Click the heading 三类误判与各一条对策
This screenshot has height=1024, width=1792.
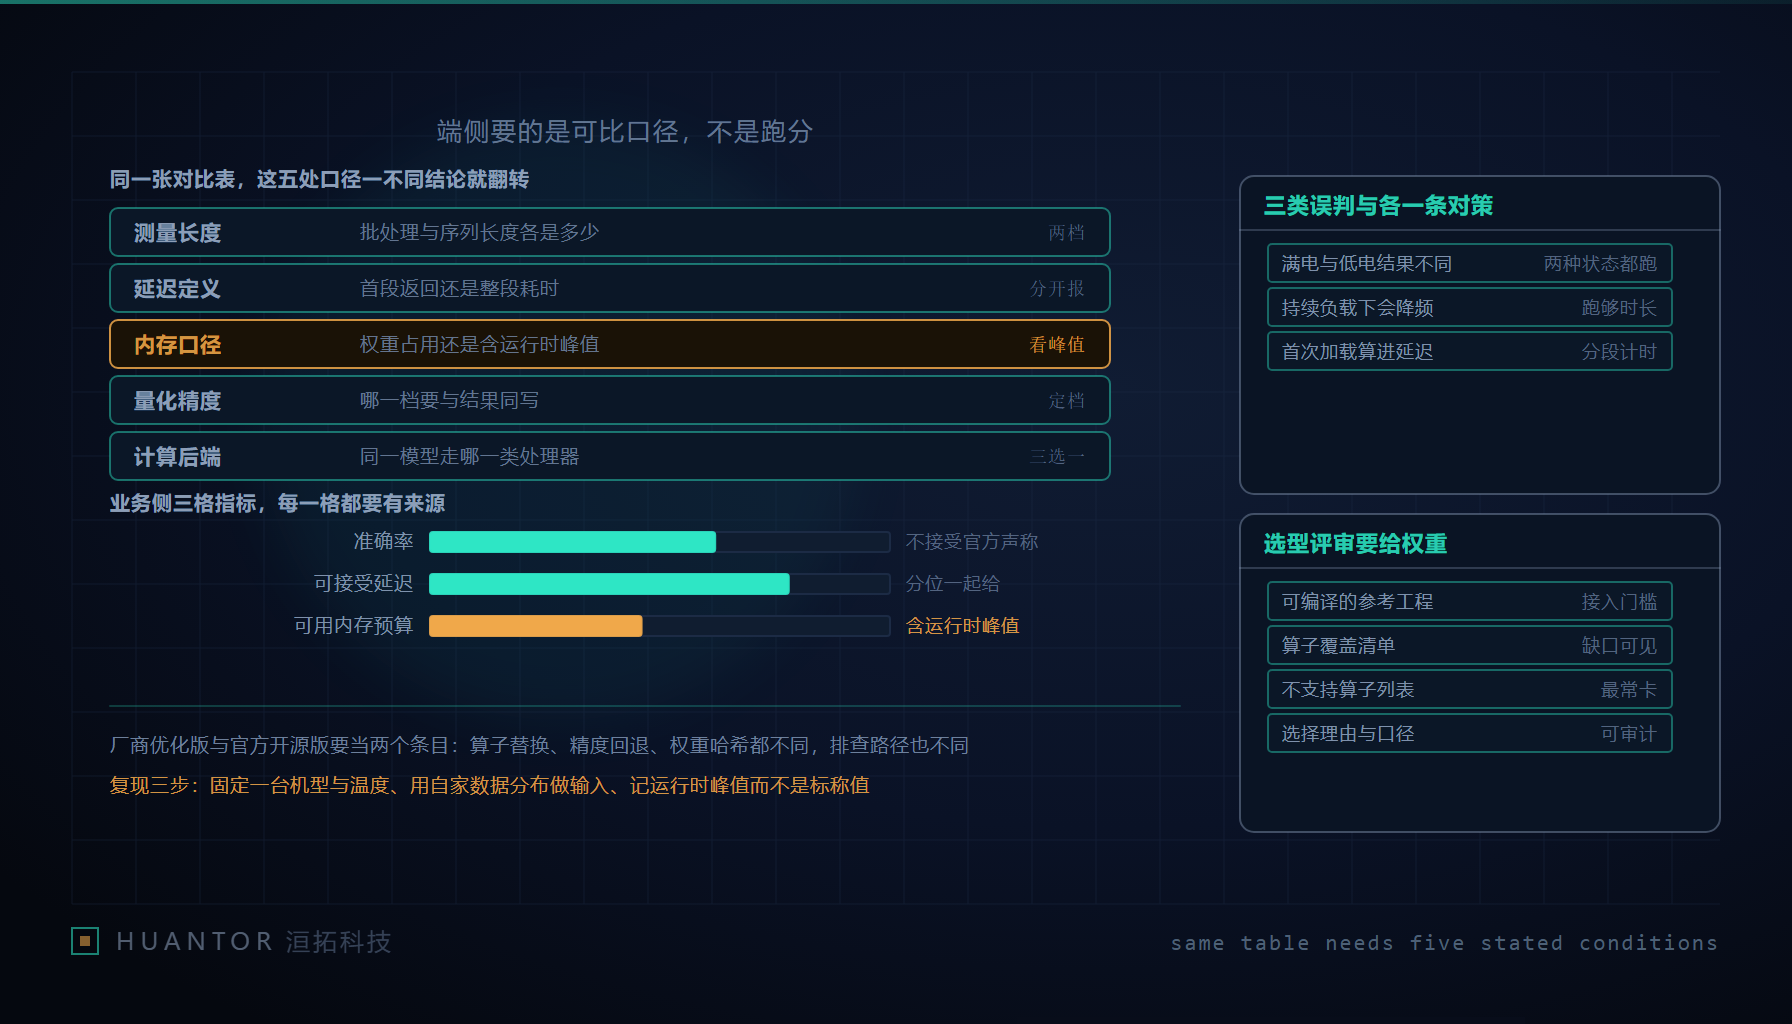[x=1378, y=206]
